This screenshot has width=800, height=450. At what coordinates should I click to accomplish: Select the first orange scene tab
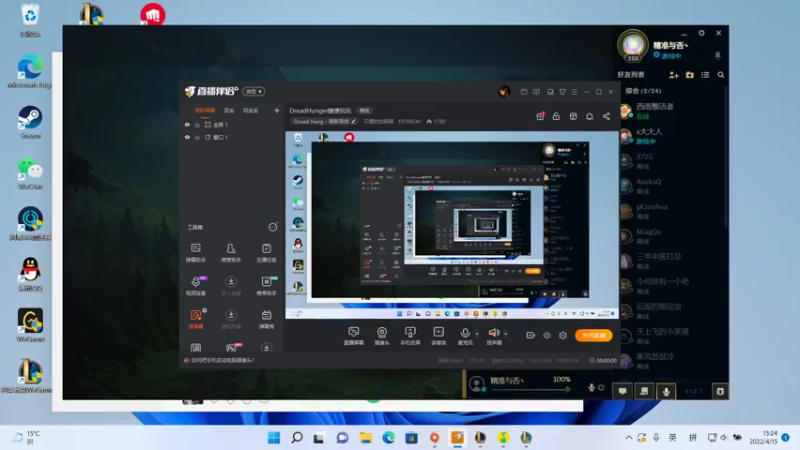pyautogui.click(x=205, y=111)
